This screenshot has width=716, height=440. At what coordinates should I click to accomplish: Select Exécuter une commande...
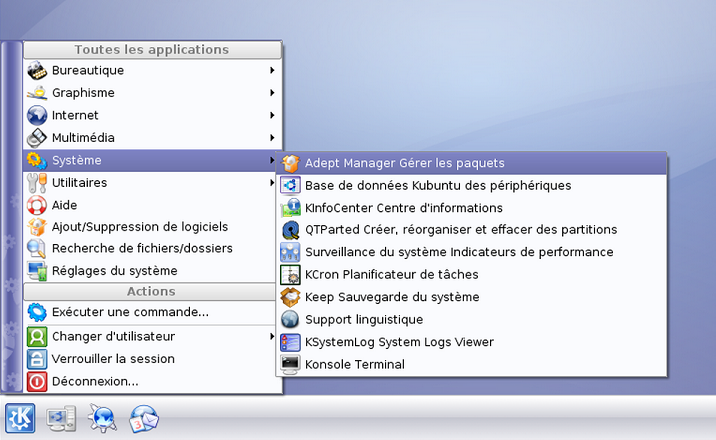click(x=130, y=312)
